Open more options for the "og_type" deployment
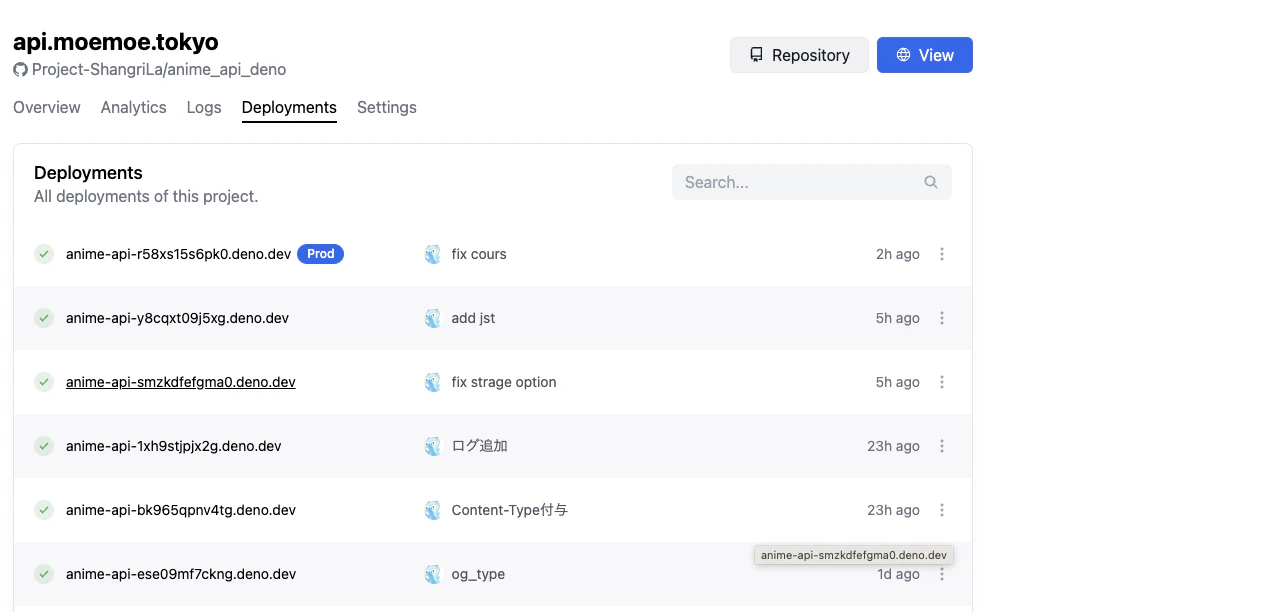The width and height of the screenshot is (1280, 612). pos(942,574)
